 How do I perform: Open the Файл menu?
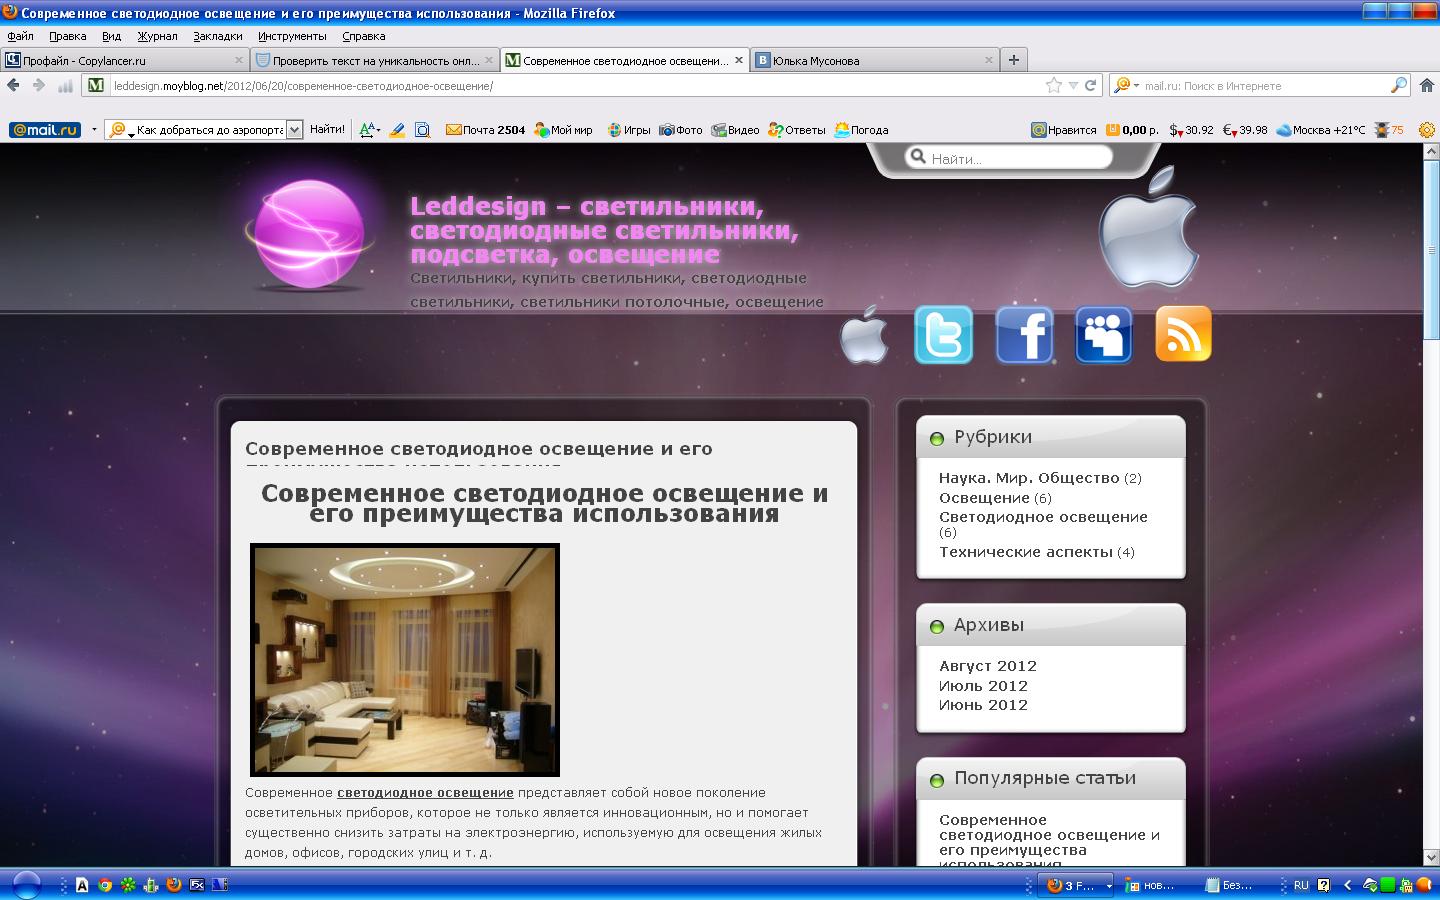(20, 36)
